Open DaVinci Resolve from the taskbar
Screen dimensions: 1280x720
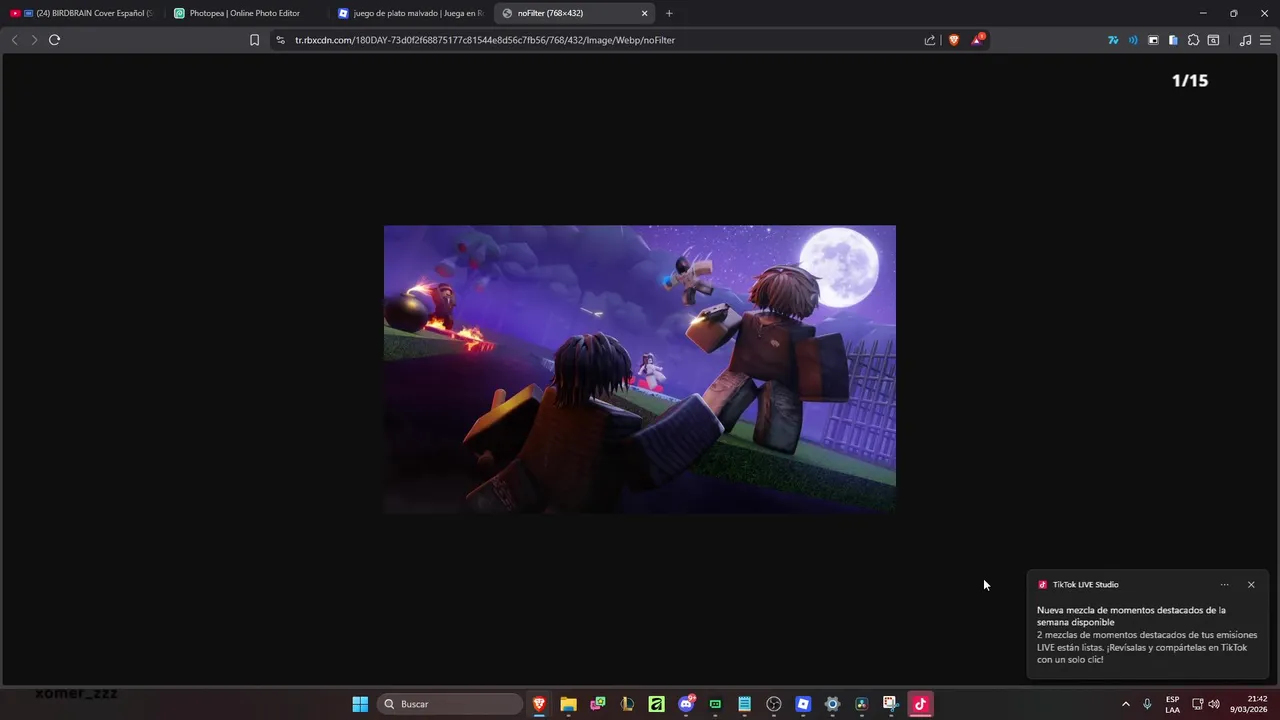point(861,704)
